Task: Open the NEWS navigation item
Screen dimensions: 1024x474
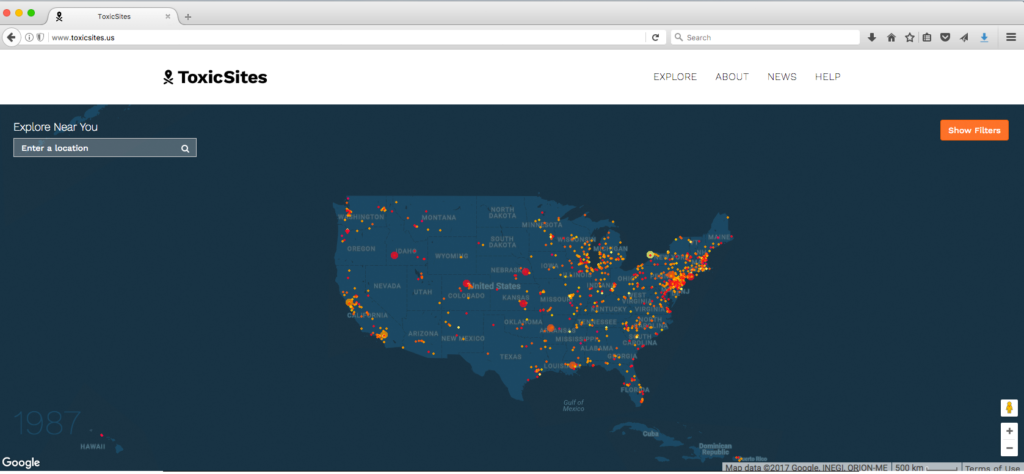Action: [782, 77]
